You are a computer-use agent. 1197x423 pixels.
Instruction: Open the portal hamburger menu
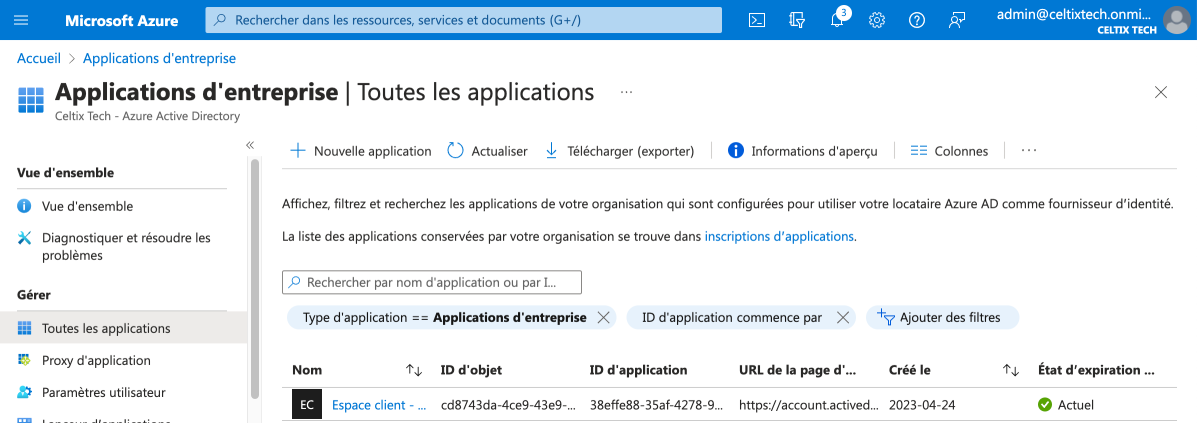tap(21, 21)
